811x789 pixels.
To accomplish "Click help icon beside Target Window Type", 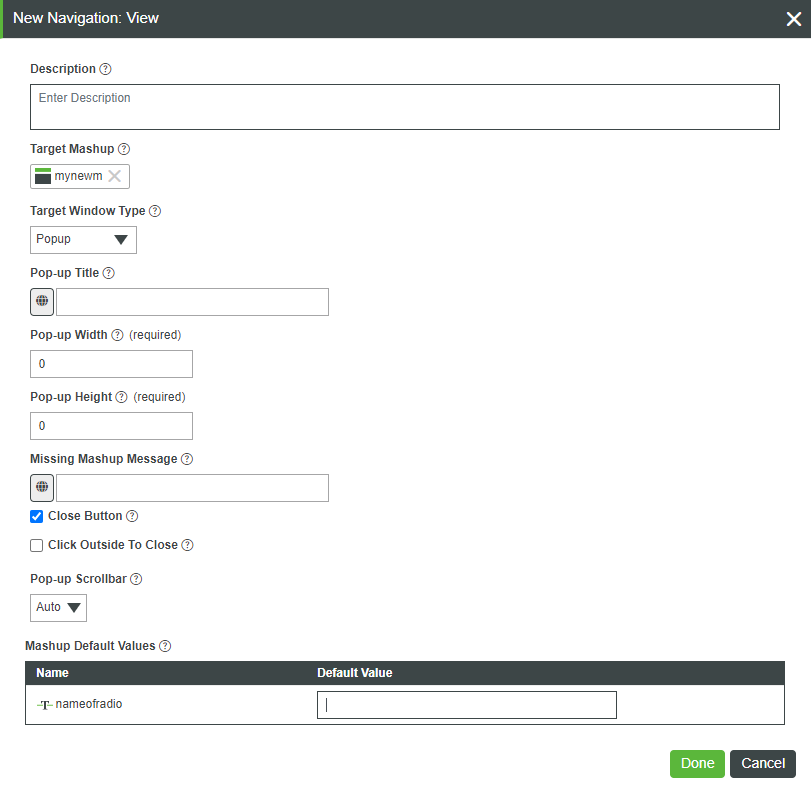I will (155, 211).
